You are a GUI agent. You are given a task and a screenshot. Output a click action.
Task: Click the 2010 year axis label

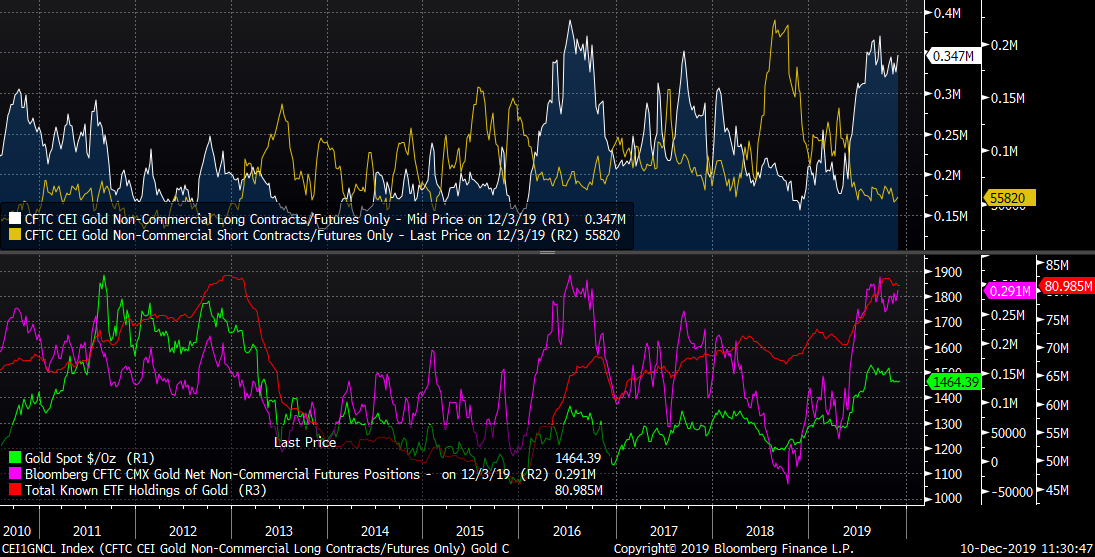[x=17, y=531]
